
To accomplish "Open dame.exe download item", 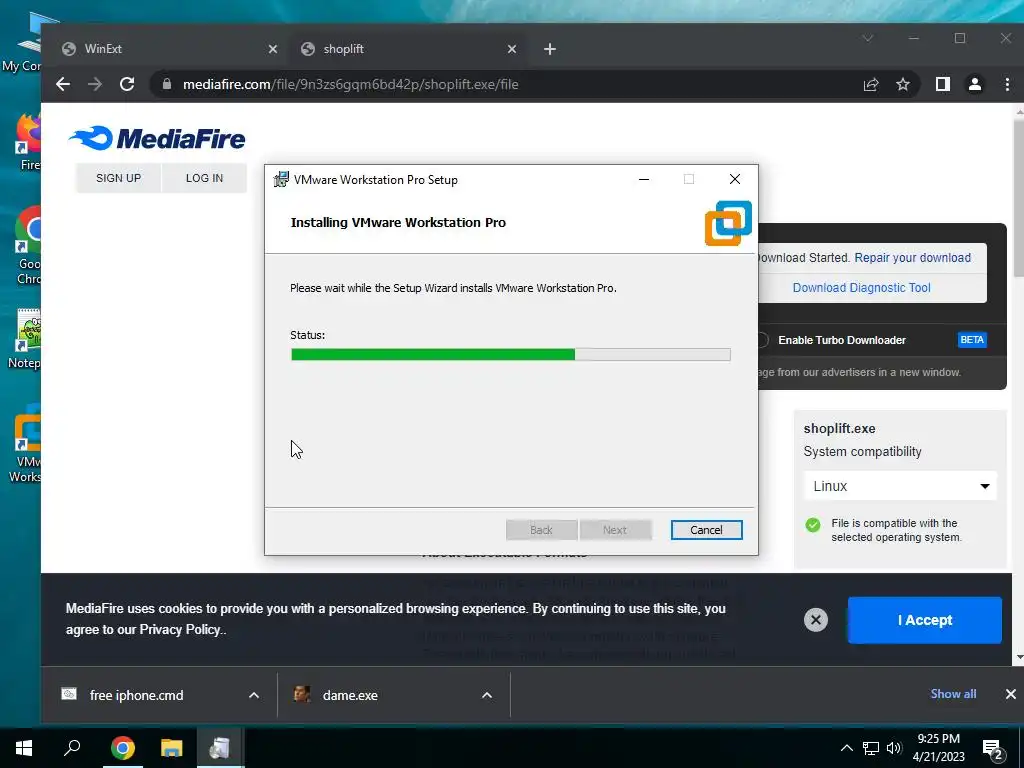I will point(350,696).
